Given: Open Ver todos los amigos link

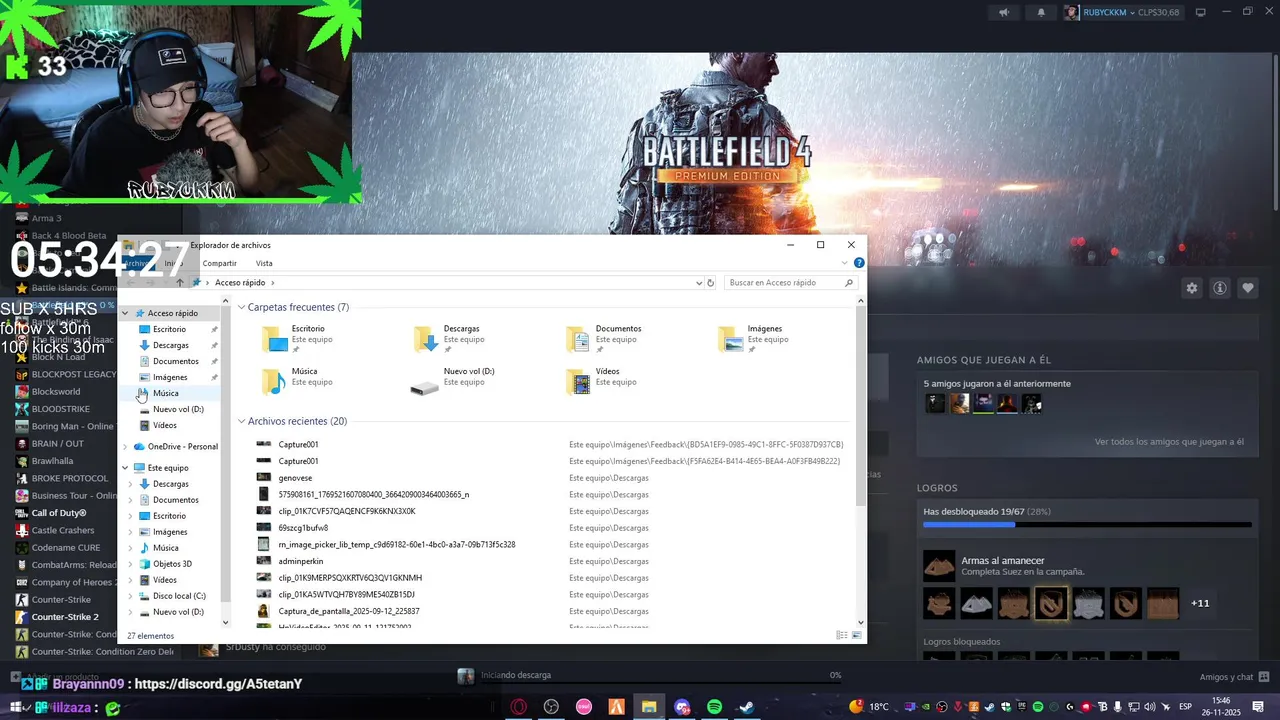Looking at the screenshot, I should [x=1169, y=442].
